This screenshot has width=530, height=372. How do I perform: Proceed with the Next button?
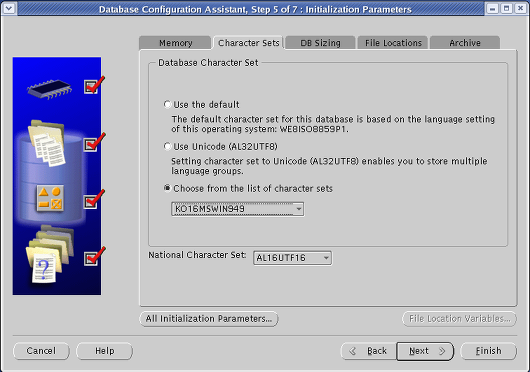425,351
